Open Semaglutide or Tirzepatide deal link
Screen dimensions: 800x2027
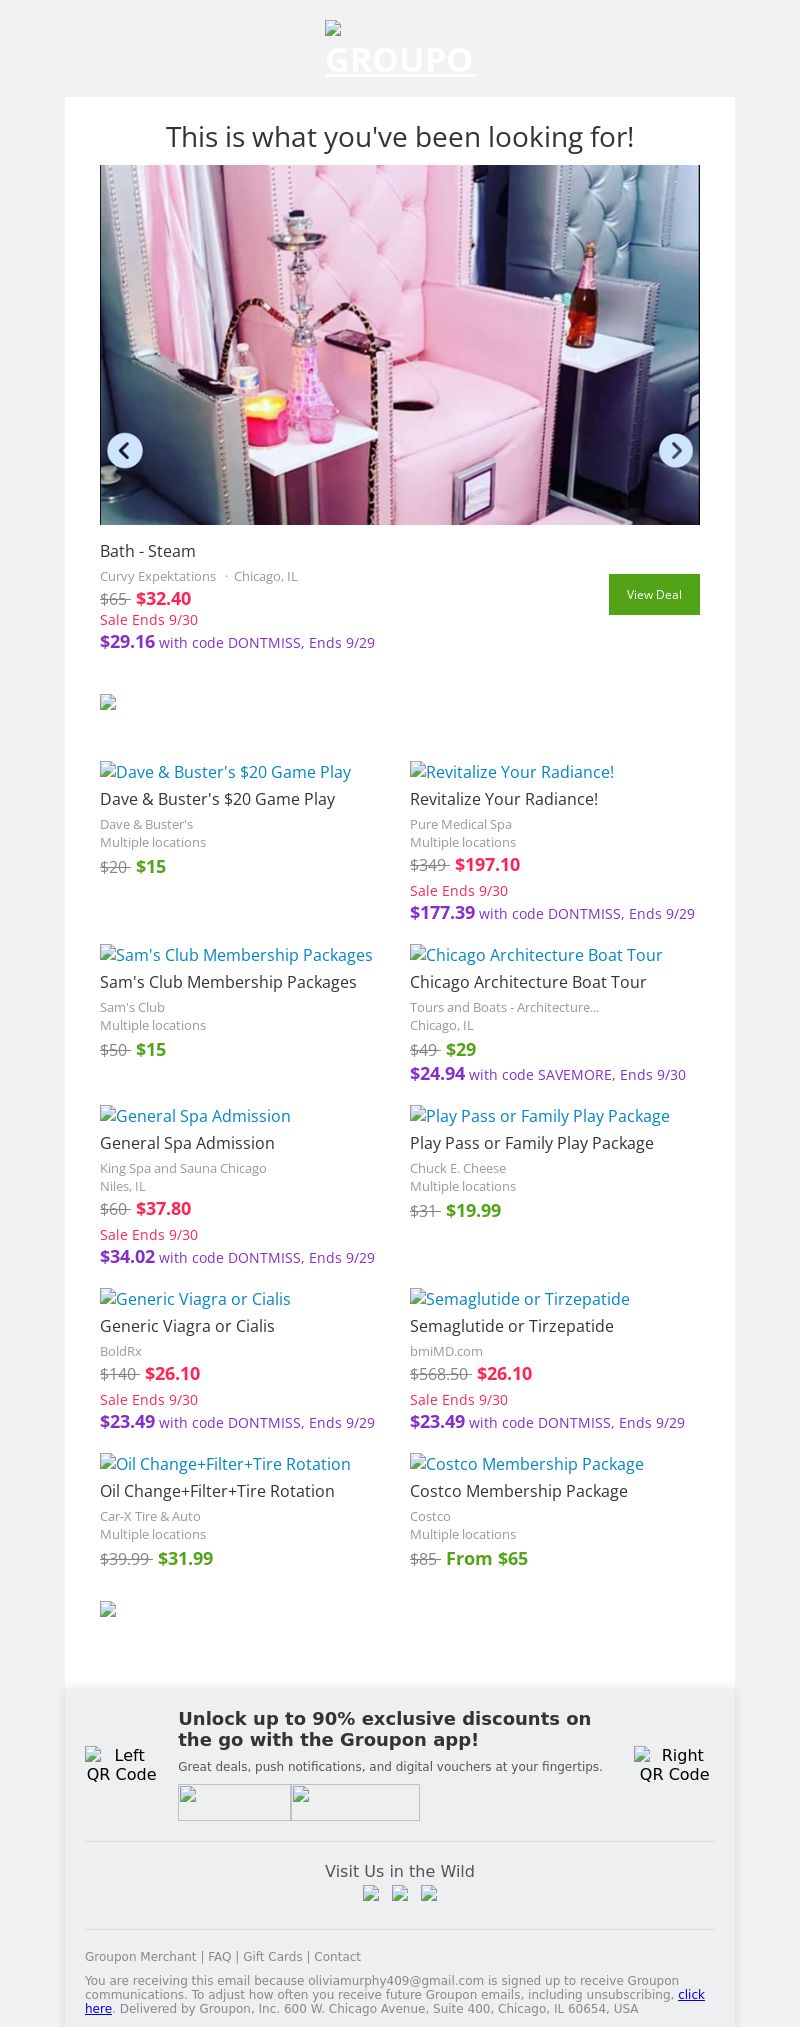pos(519,1299)
